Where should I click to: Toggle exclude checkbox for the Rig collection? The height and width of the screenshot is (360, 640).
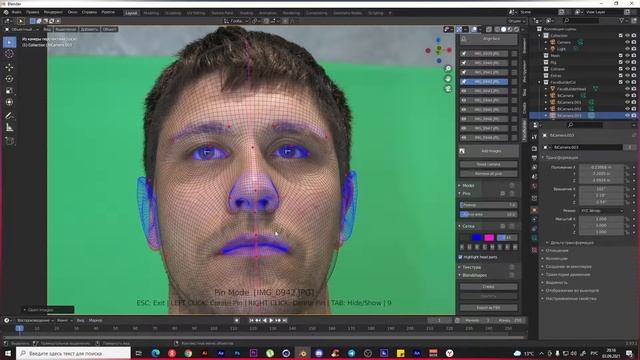tap(621, 62)
